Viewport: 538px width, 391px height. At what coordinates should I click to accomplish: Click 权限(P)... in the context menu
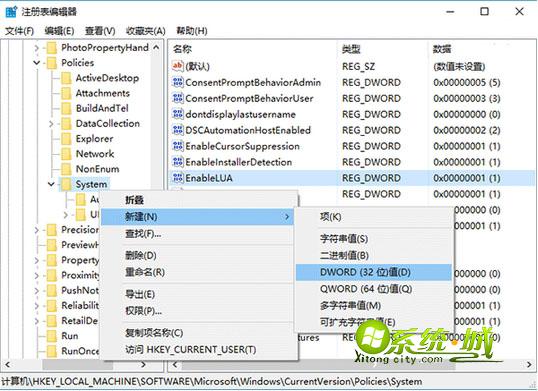[197, 311]
